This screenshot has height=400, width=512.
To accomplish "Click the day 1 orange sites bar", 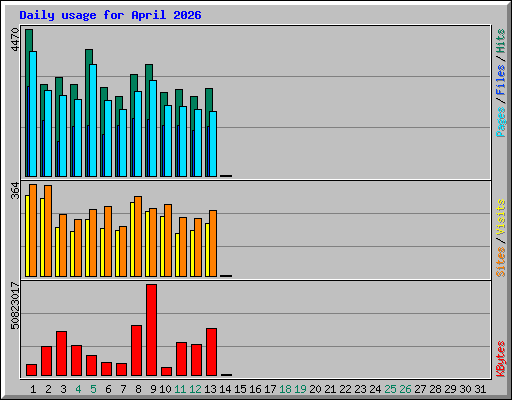I will (x=33, y=230).
